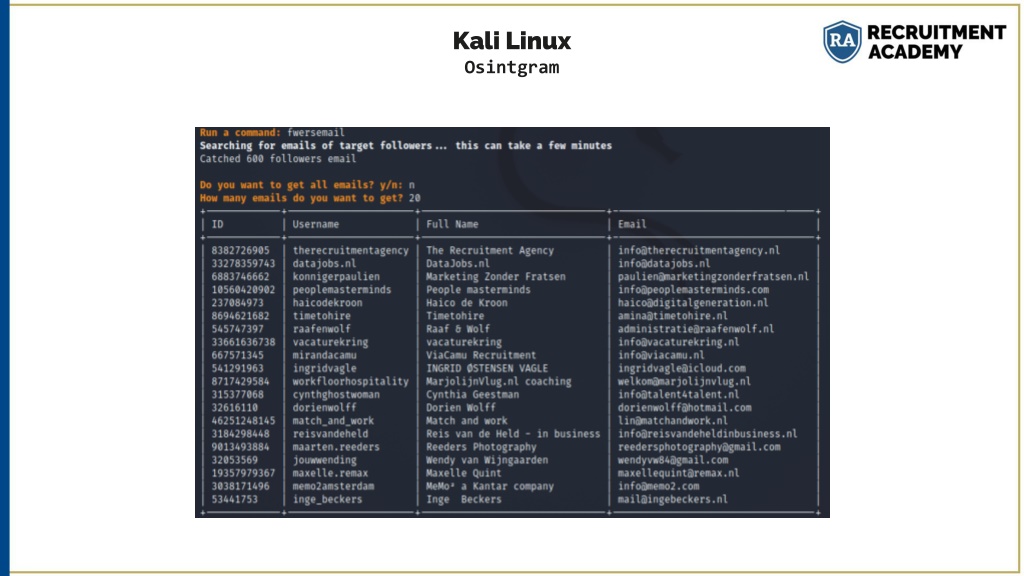The width and height of the screenshot is (1024, 576).
Task: Click full name 'ViaCamu Recruitment'
Action: click(481, 355)
